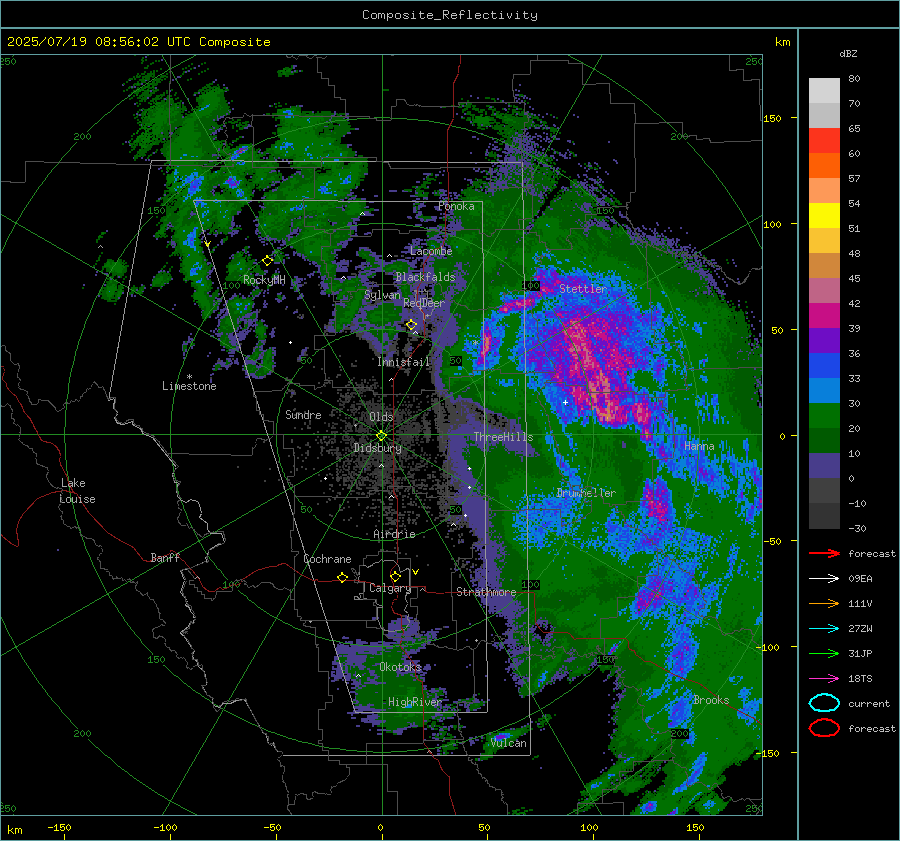Select the red 'forecast' ellipse legend icon
900x841 pixels.
tap(824, 728)
